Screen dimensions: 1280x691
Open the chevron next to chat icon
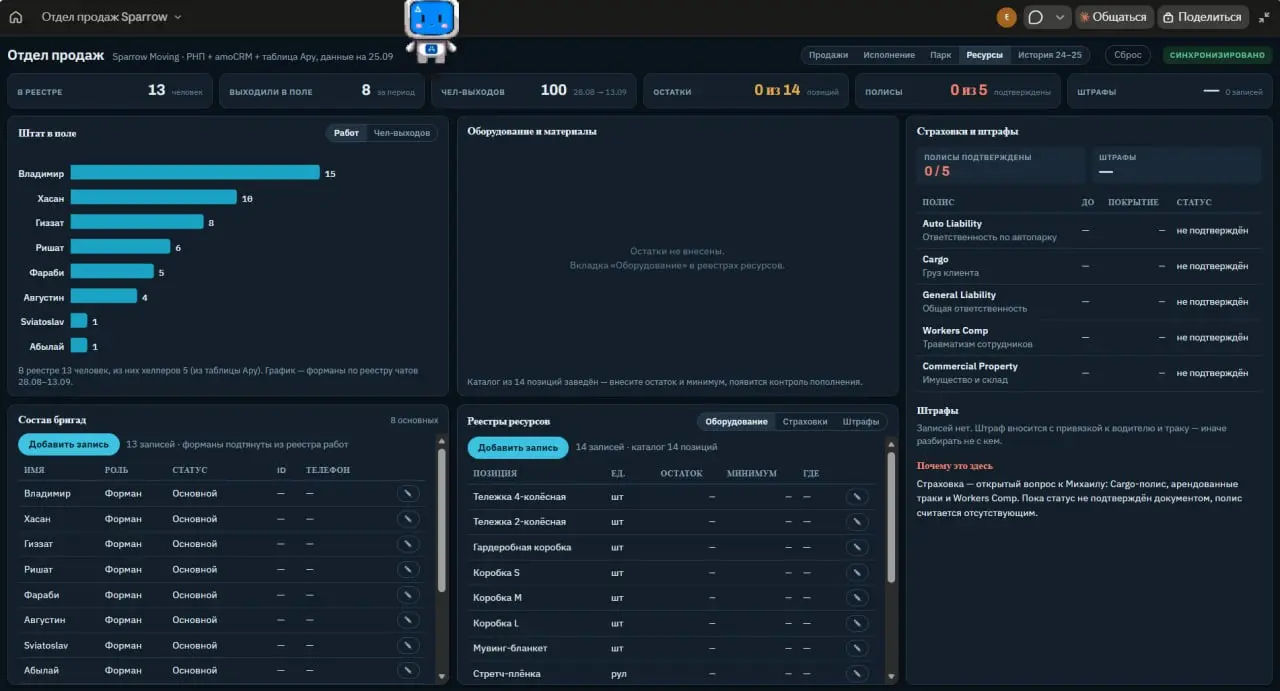[x=1060, y=17]
